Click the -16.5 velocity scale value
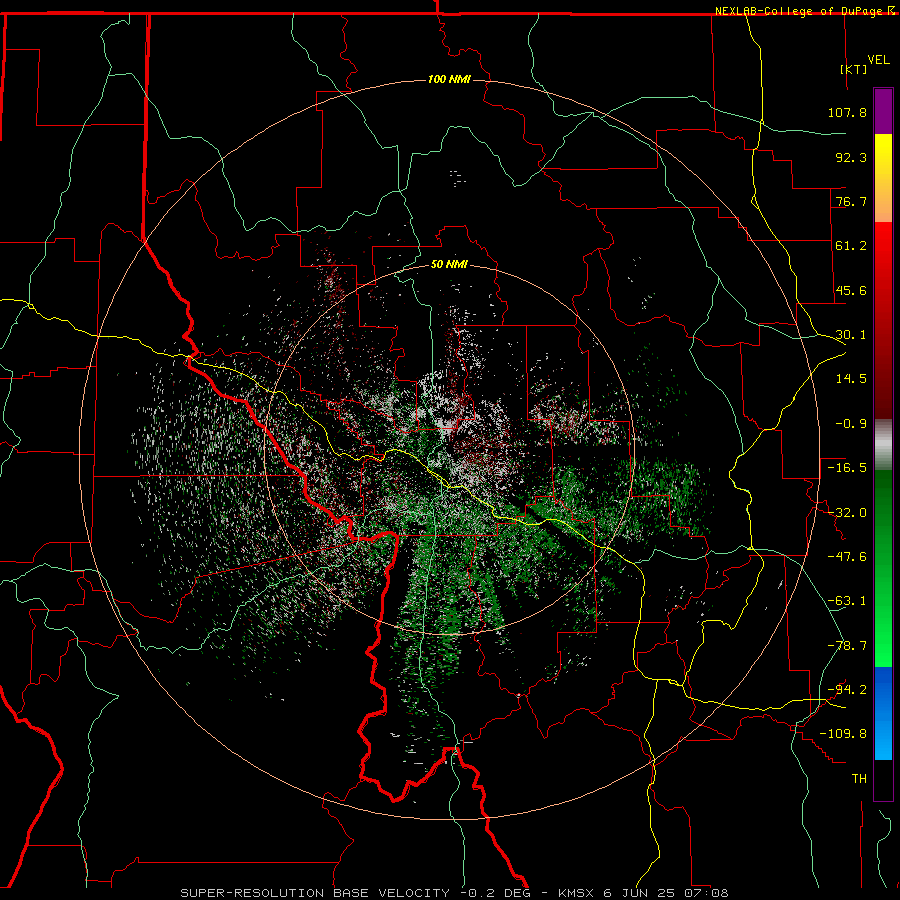900x900 pixels. [847, 468]
